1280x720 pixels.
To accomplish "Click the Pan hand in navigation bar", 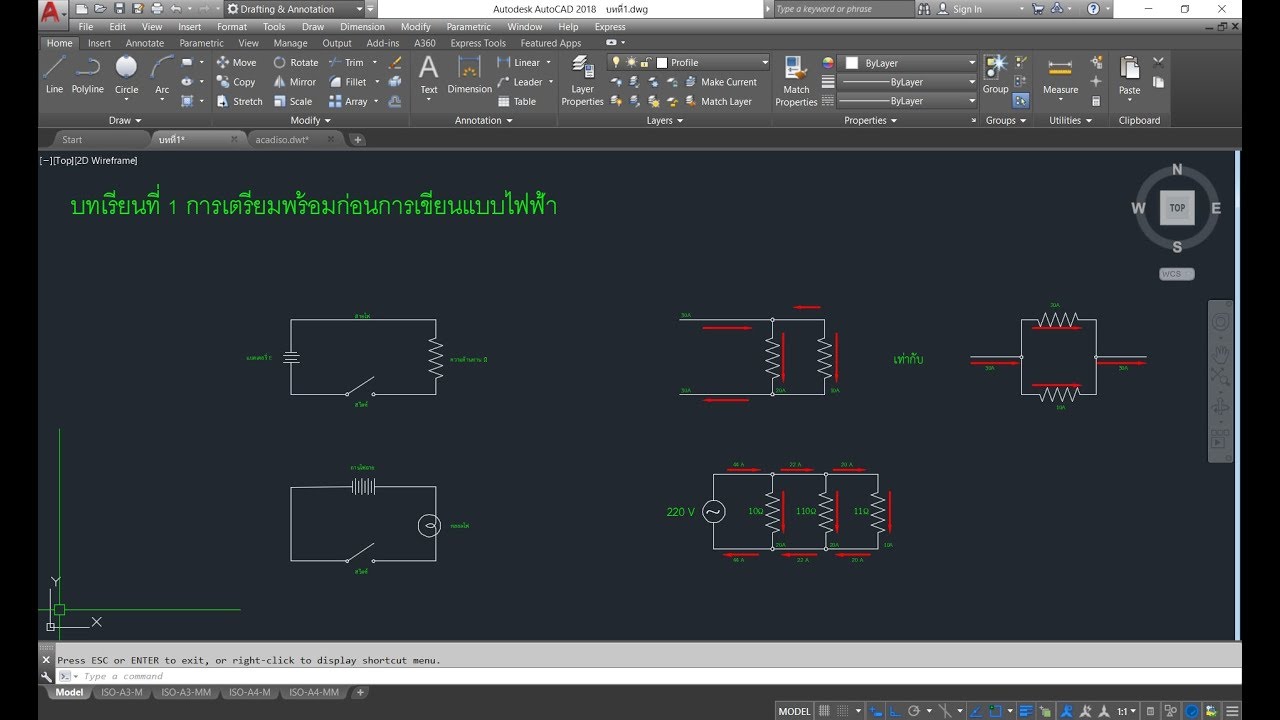I will 1220,354.
